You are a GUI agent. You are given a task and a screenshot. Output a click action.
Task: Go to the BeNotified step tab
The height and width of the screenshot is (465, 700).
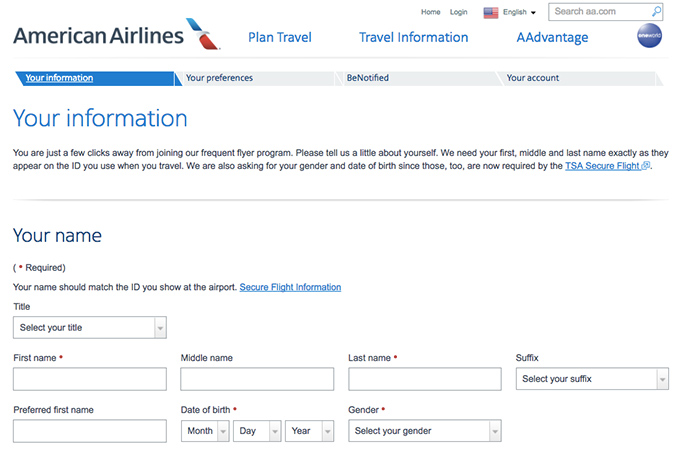pyautogui.click(x=368, y=78)
